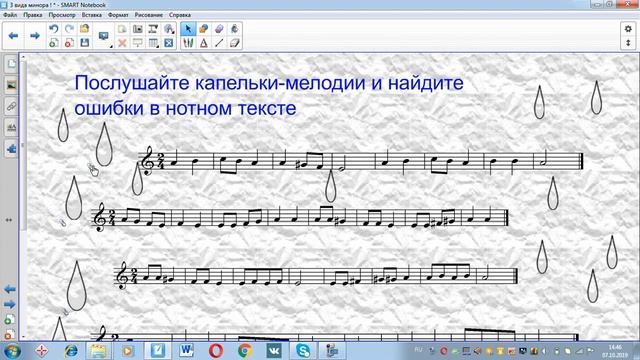Open a file with the folder icon
The image size is (640, 360).
pyautogui.click(x=84, y=29)
